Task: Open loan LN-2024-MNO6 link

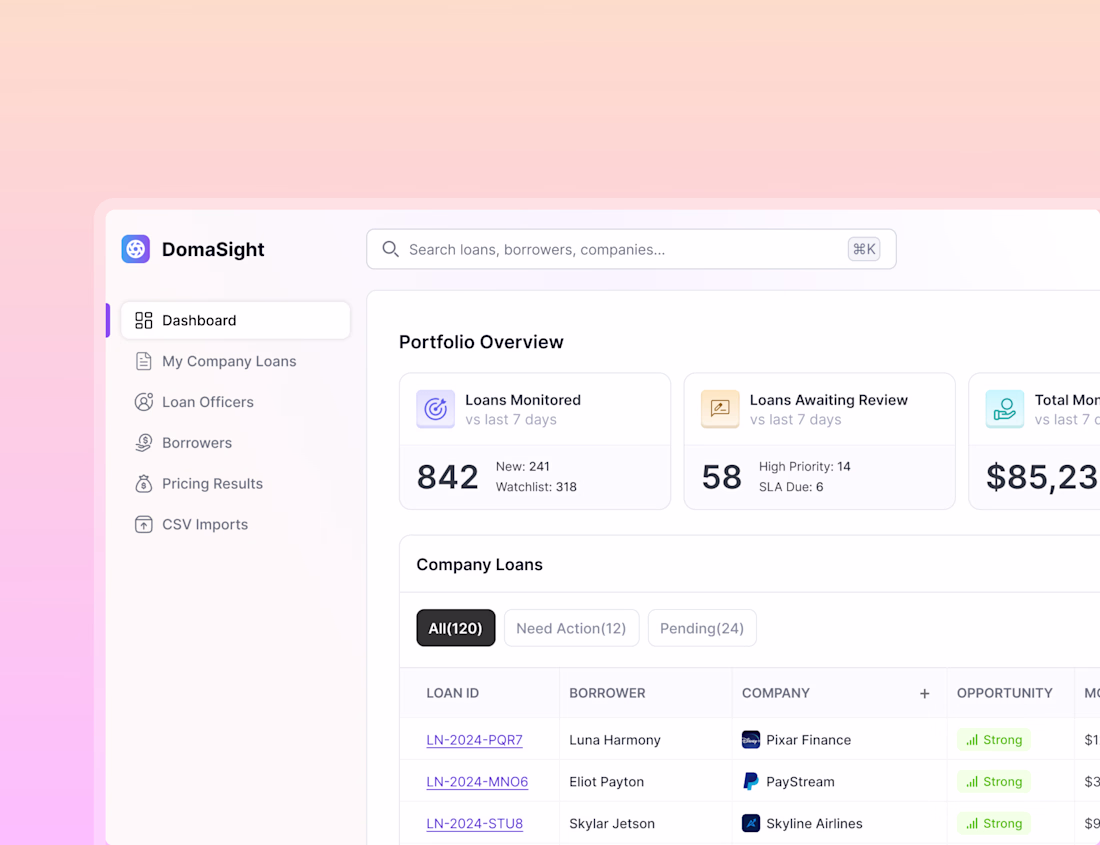Action: click(477, 781)
